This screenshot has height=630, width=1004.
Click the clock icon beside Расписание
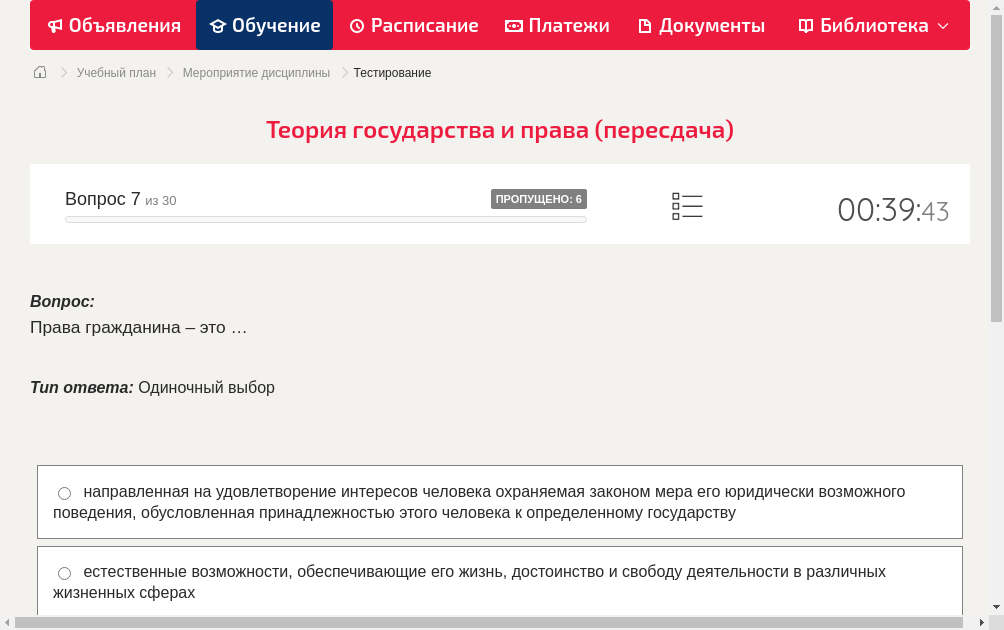point(355,25)
